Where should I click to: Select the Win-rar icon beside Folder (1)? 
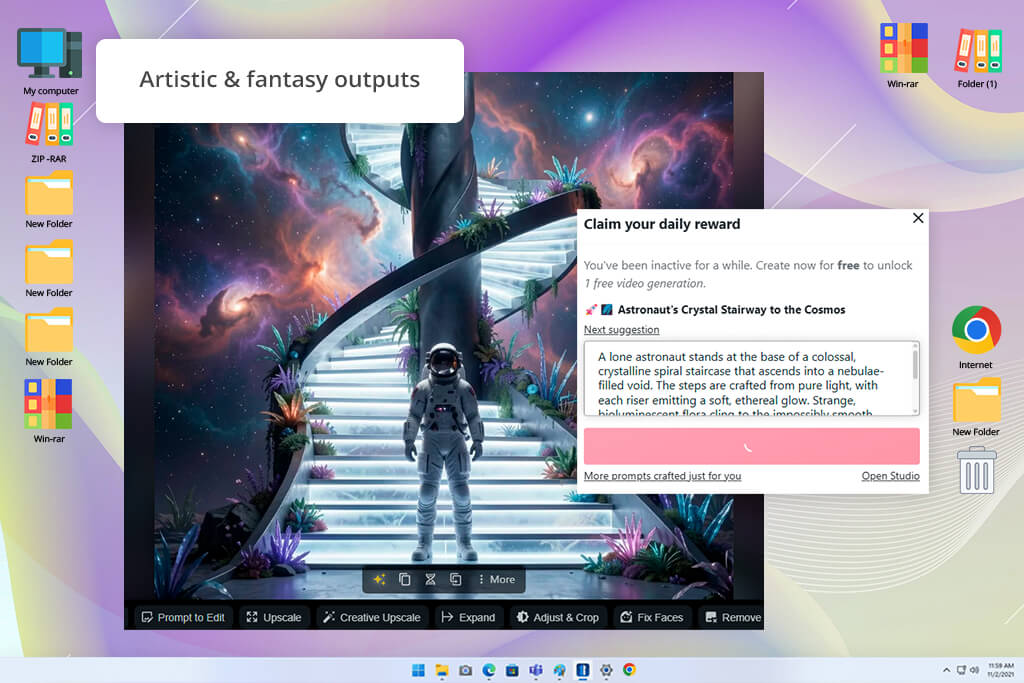[903, 56]
